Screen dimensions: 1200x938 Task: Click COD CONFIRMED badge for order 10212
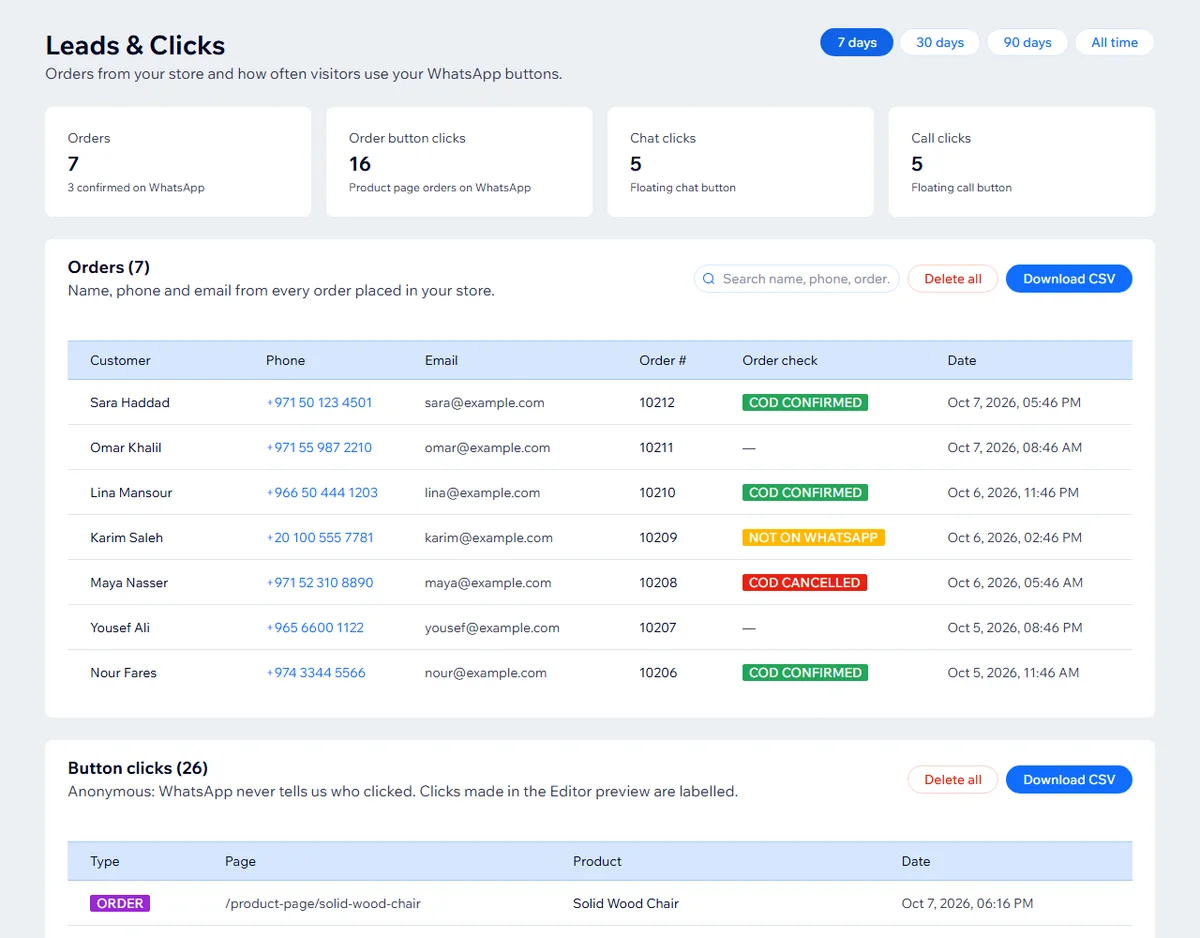tap(805, 403)
